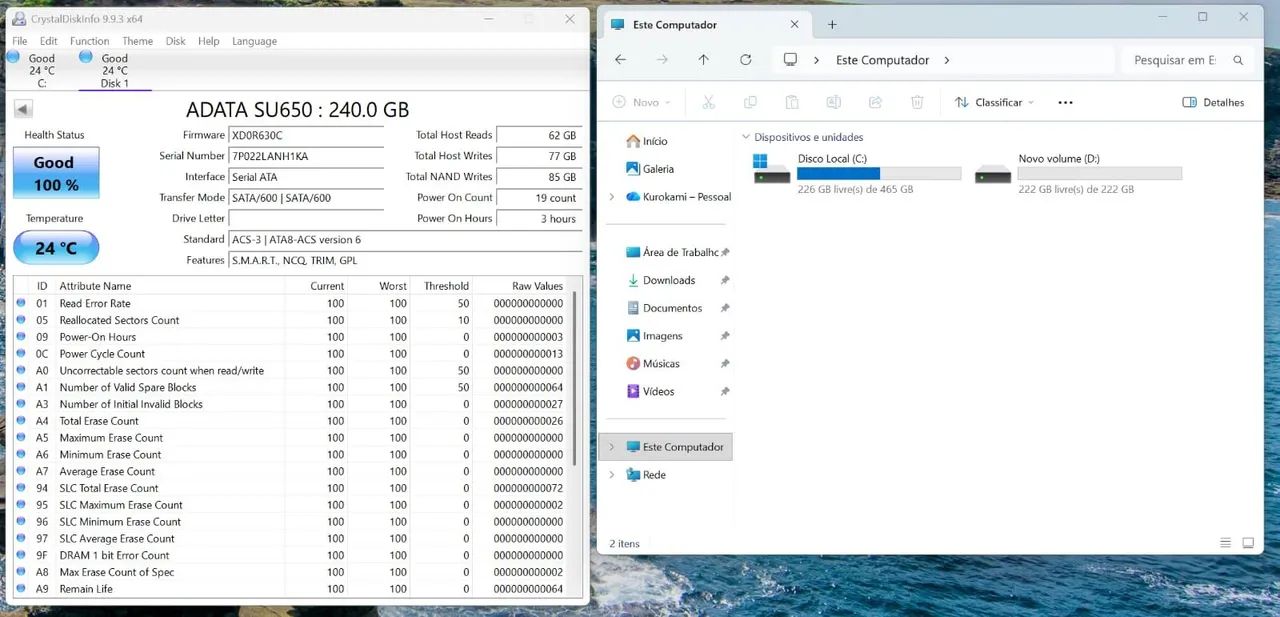Select the Power Cycle Count attribute row
Viewport: 1280px width, 617px height.
[x=291, y=354]
